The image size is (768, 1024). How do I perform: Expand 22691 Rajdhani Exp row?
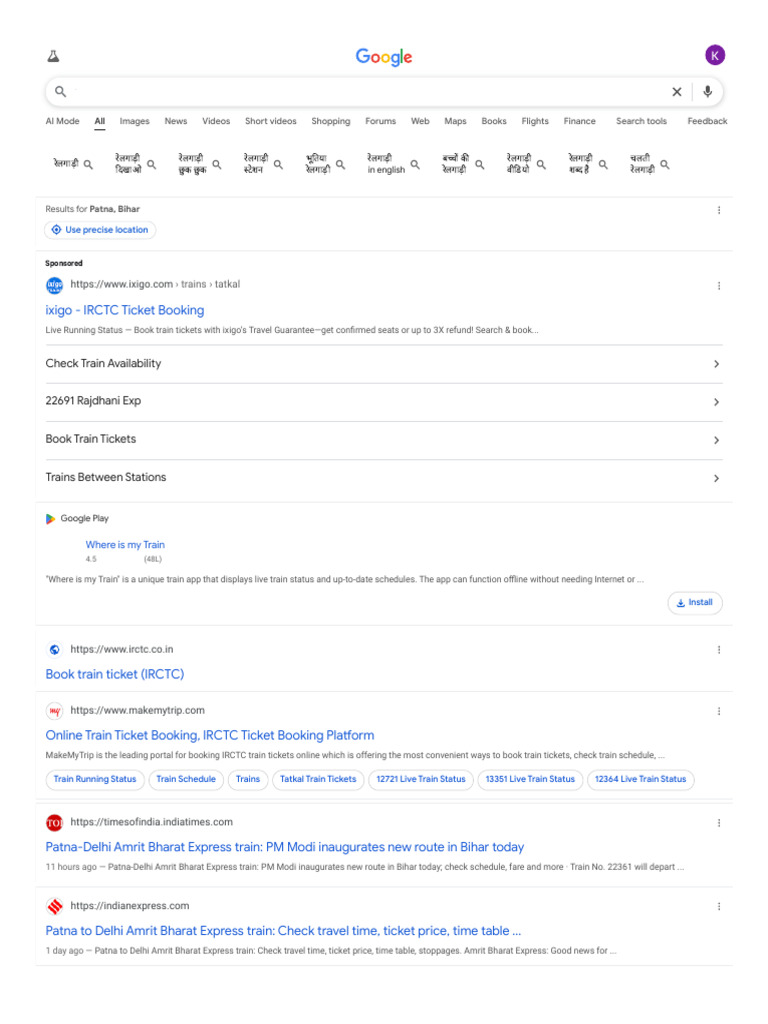click(x=716, y=402)
